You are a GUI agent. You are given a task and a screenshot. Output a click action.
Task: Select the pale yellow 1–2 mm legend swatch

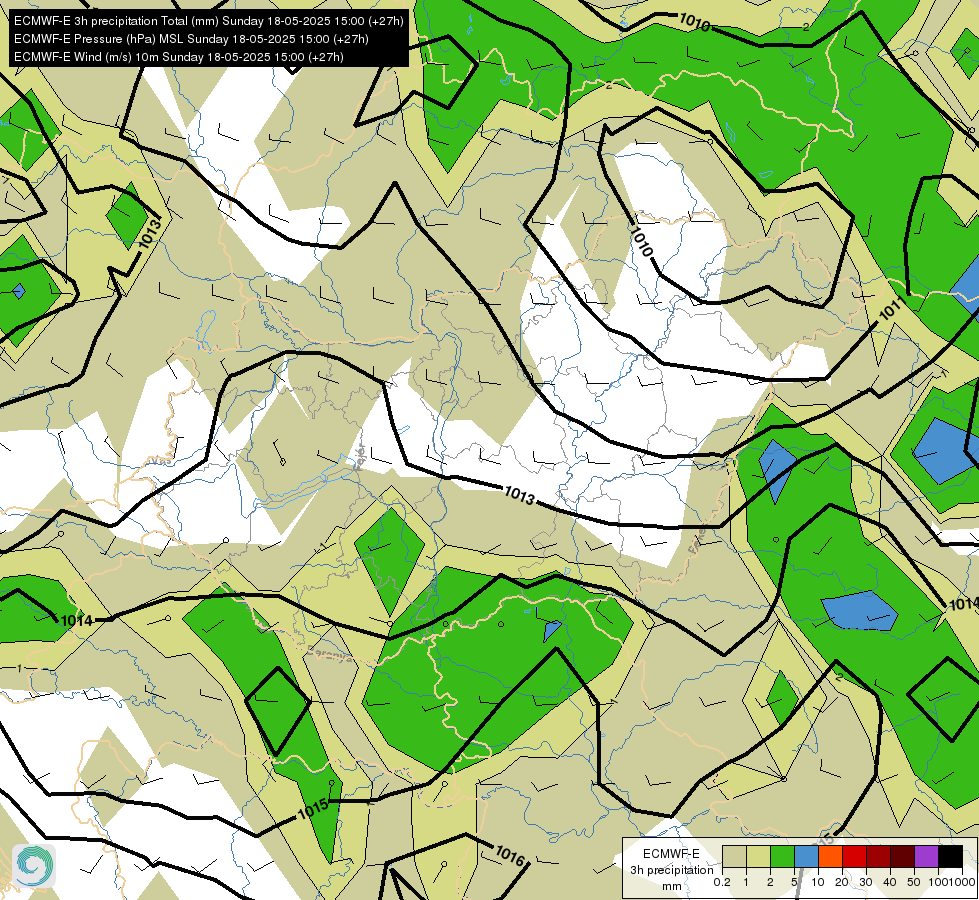(759, 856)
